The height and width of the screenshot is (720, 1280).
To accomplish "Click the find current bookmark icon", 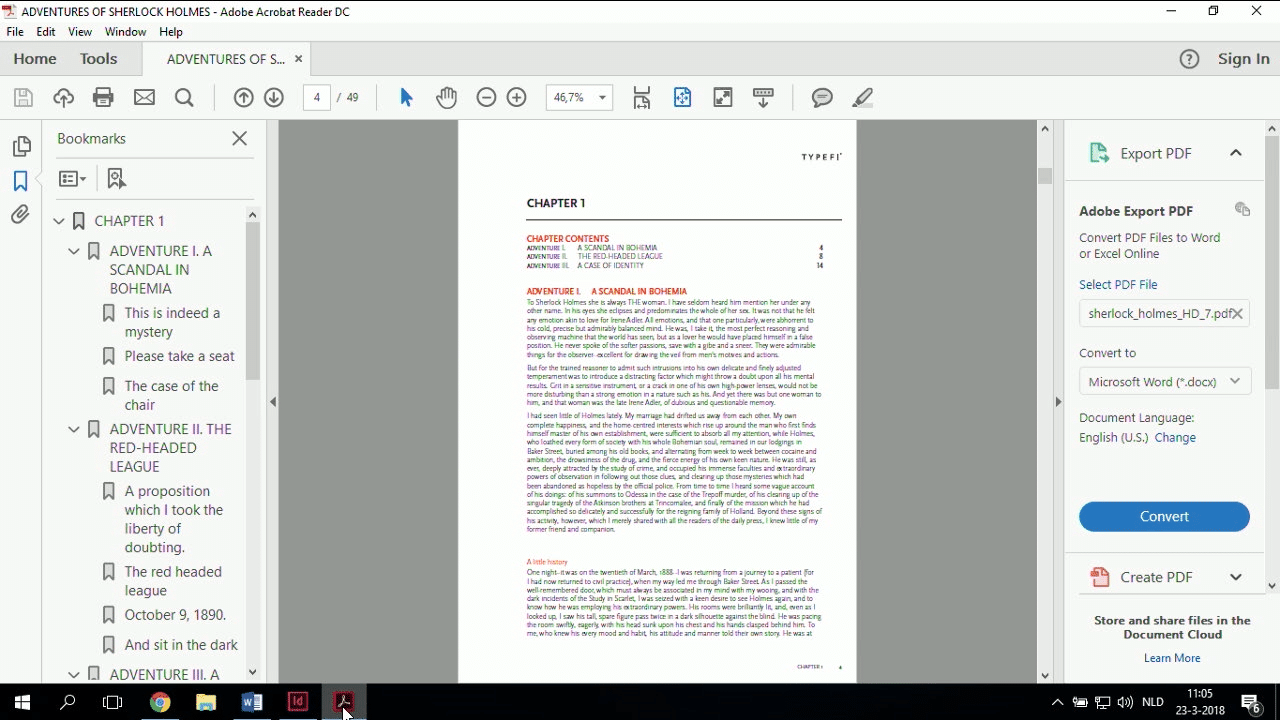I will point(116,178).
